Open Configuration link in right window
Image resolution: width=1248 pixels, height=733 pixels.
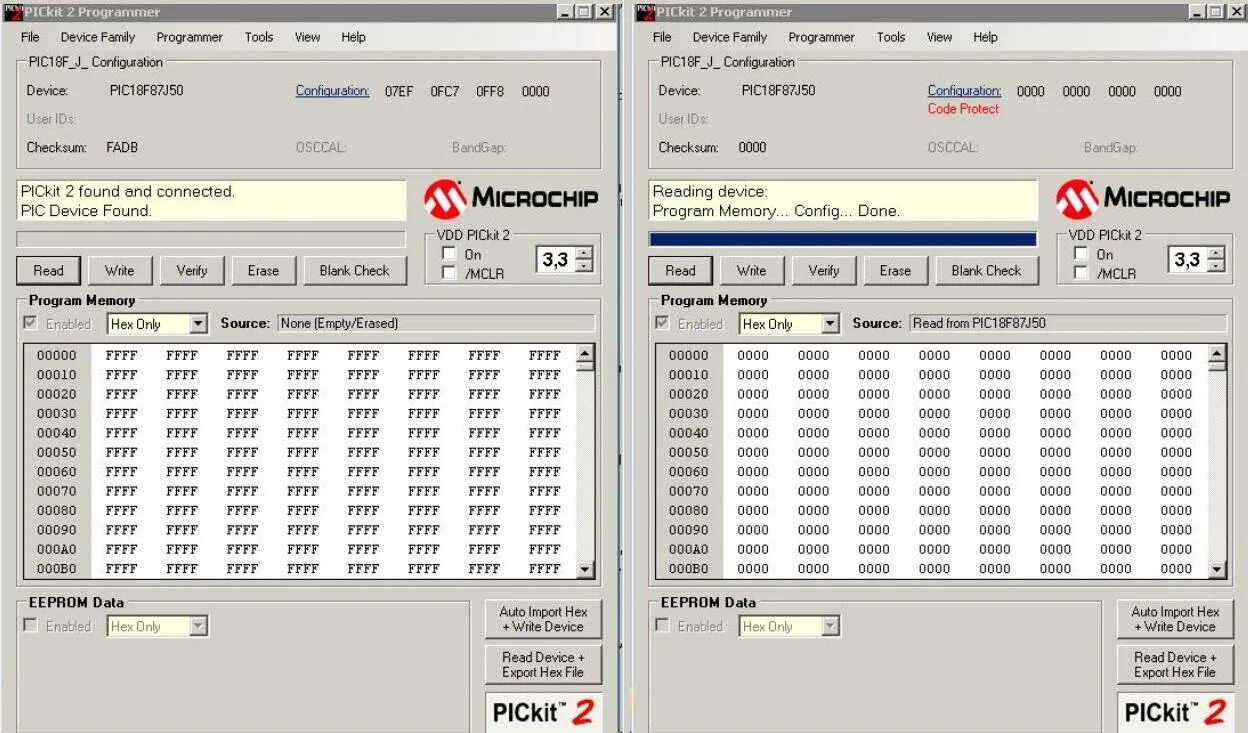click(965, 91)
